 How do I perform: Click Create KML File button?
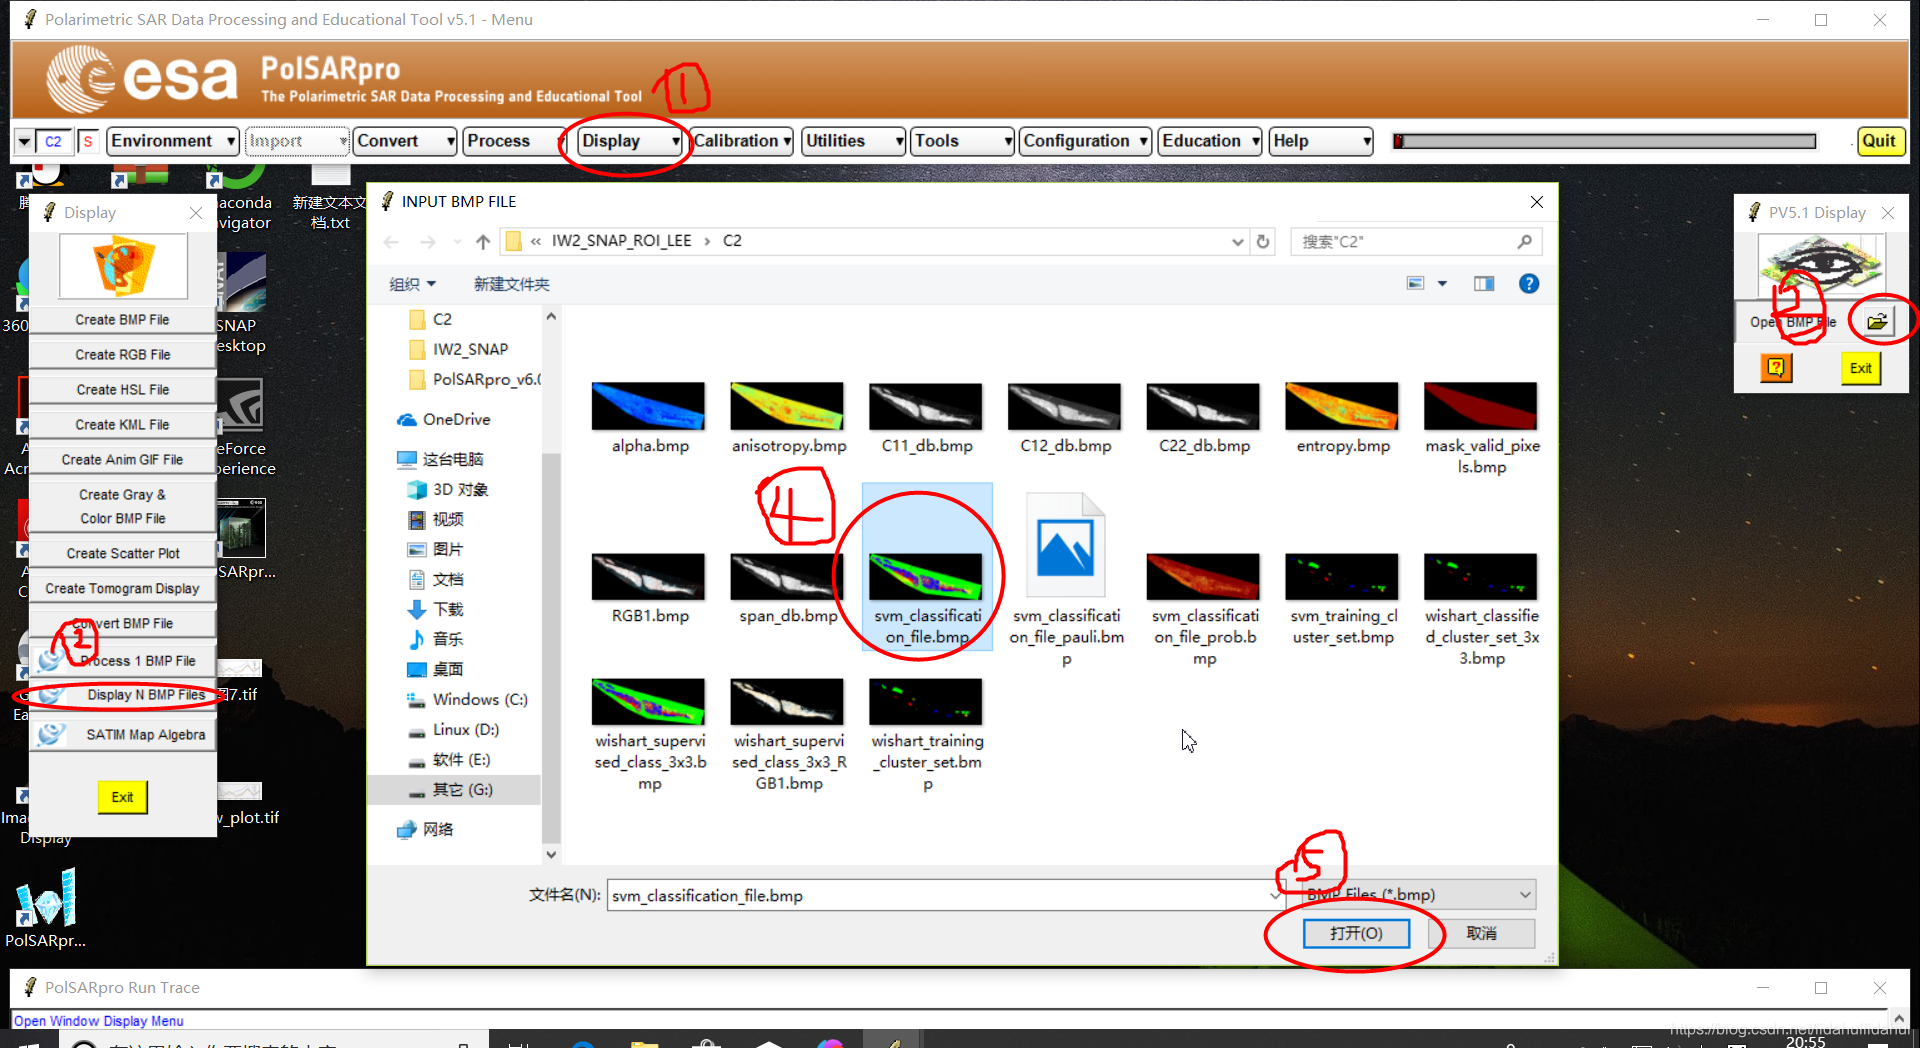click(122, 424)
